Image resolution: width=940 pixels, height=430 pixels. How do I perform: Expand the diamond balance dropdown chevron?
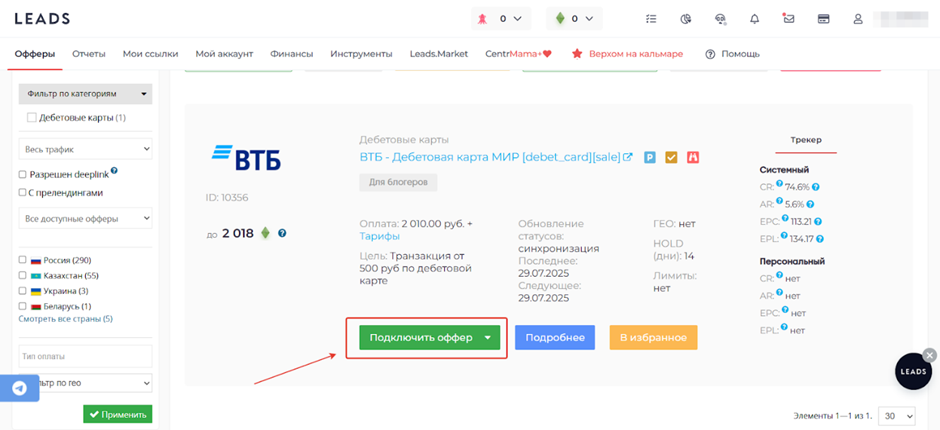point(589,19)
